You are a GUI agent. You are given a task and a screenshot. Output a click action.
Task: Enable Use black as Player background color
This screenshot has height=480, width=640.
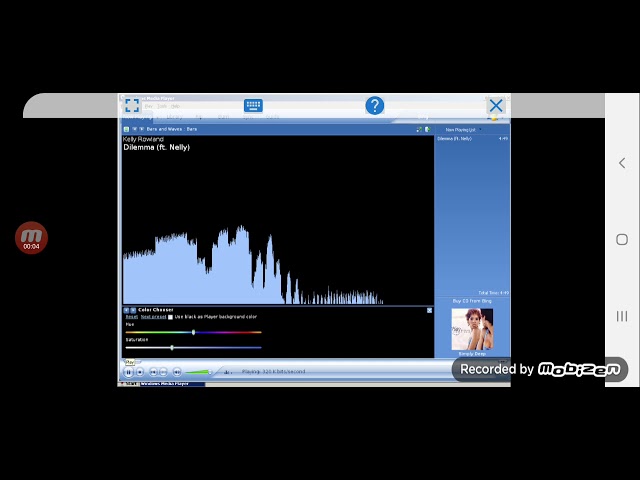click(170, 317)
